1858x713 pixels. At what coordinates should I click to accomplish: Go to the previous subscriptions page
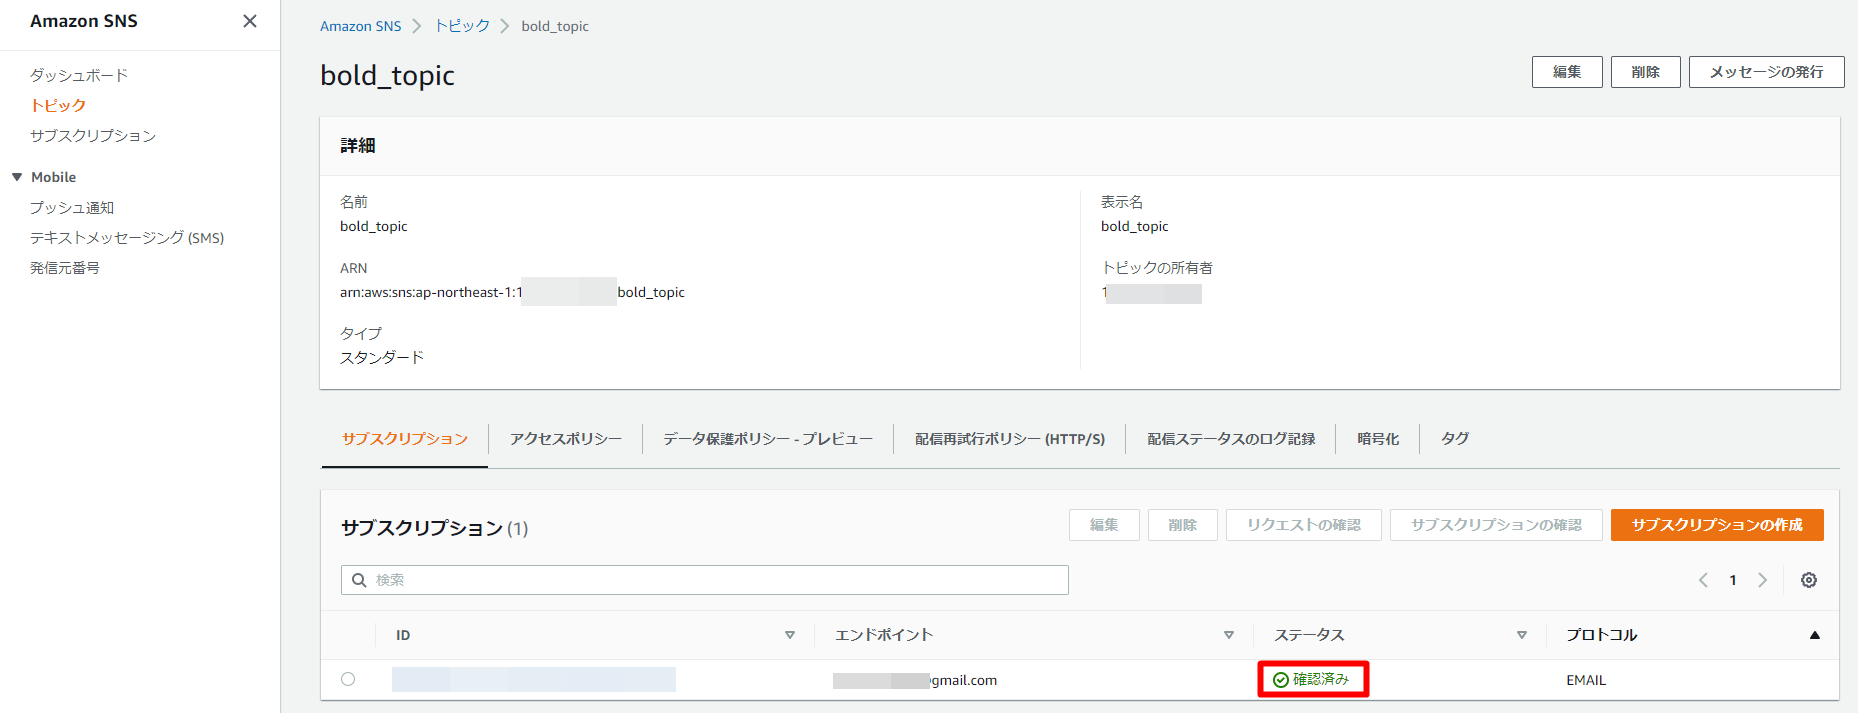1703,580
